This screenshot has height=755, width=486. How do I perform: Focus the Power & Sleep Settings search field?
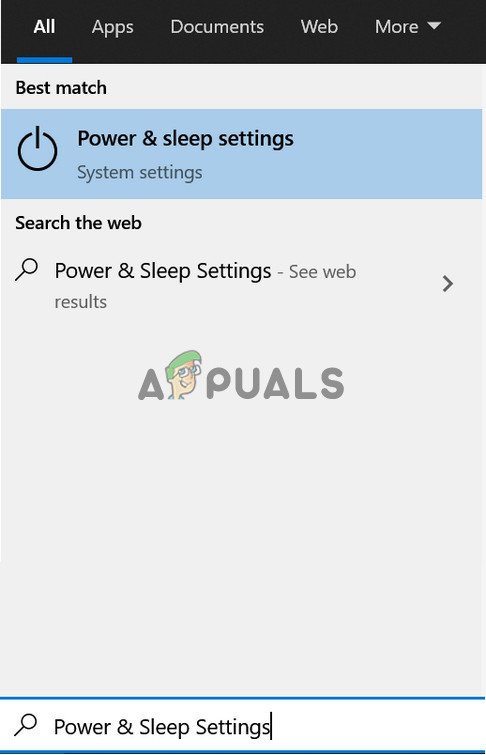coord(243,726)
